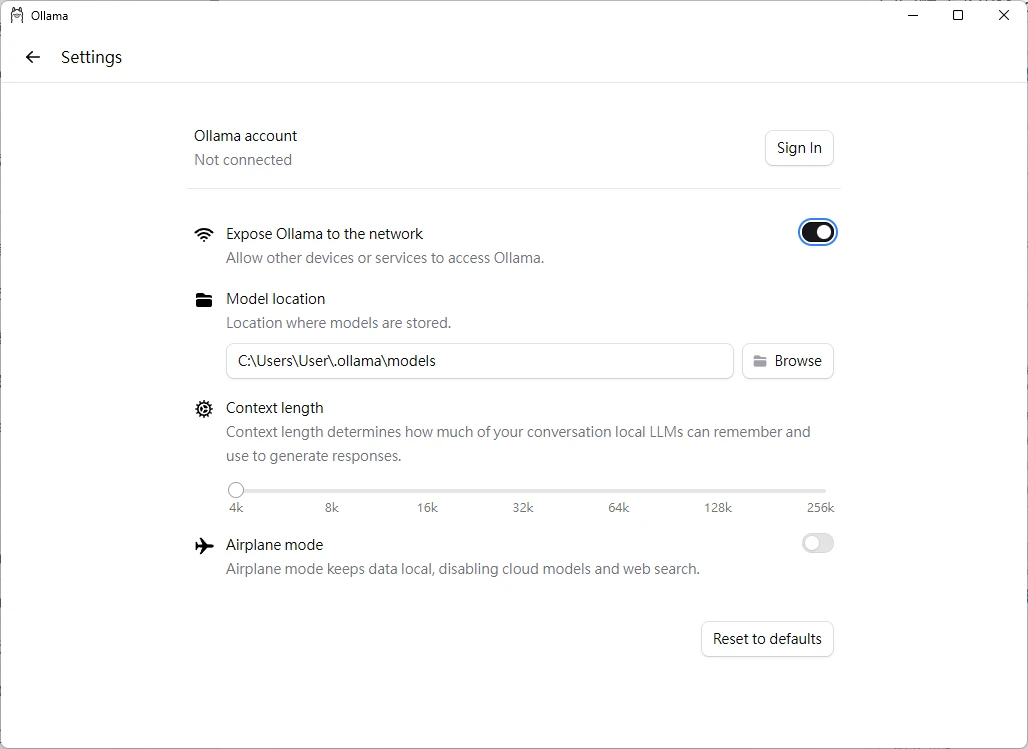The width and height of the screenshot is (1028, 749).
Task: Browse for a model location folder
Action: (788, 361)
